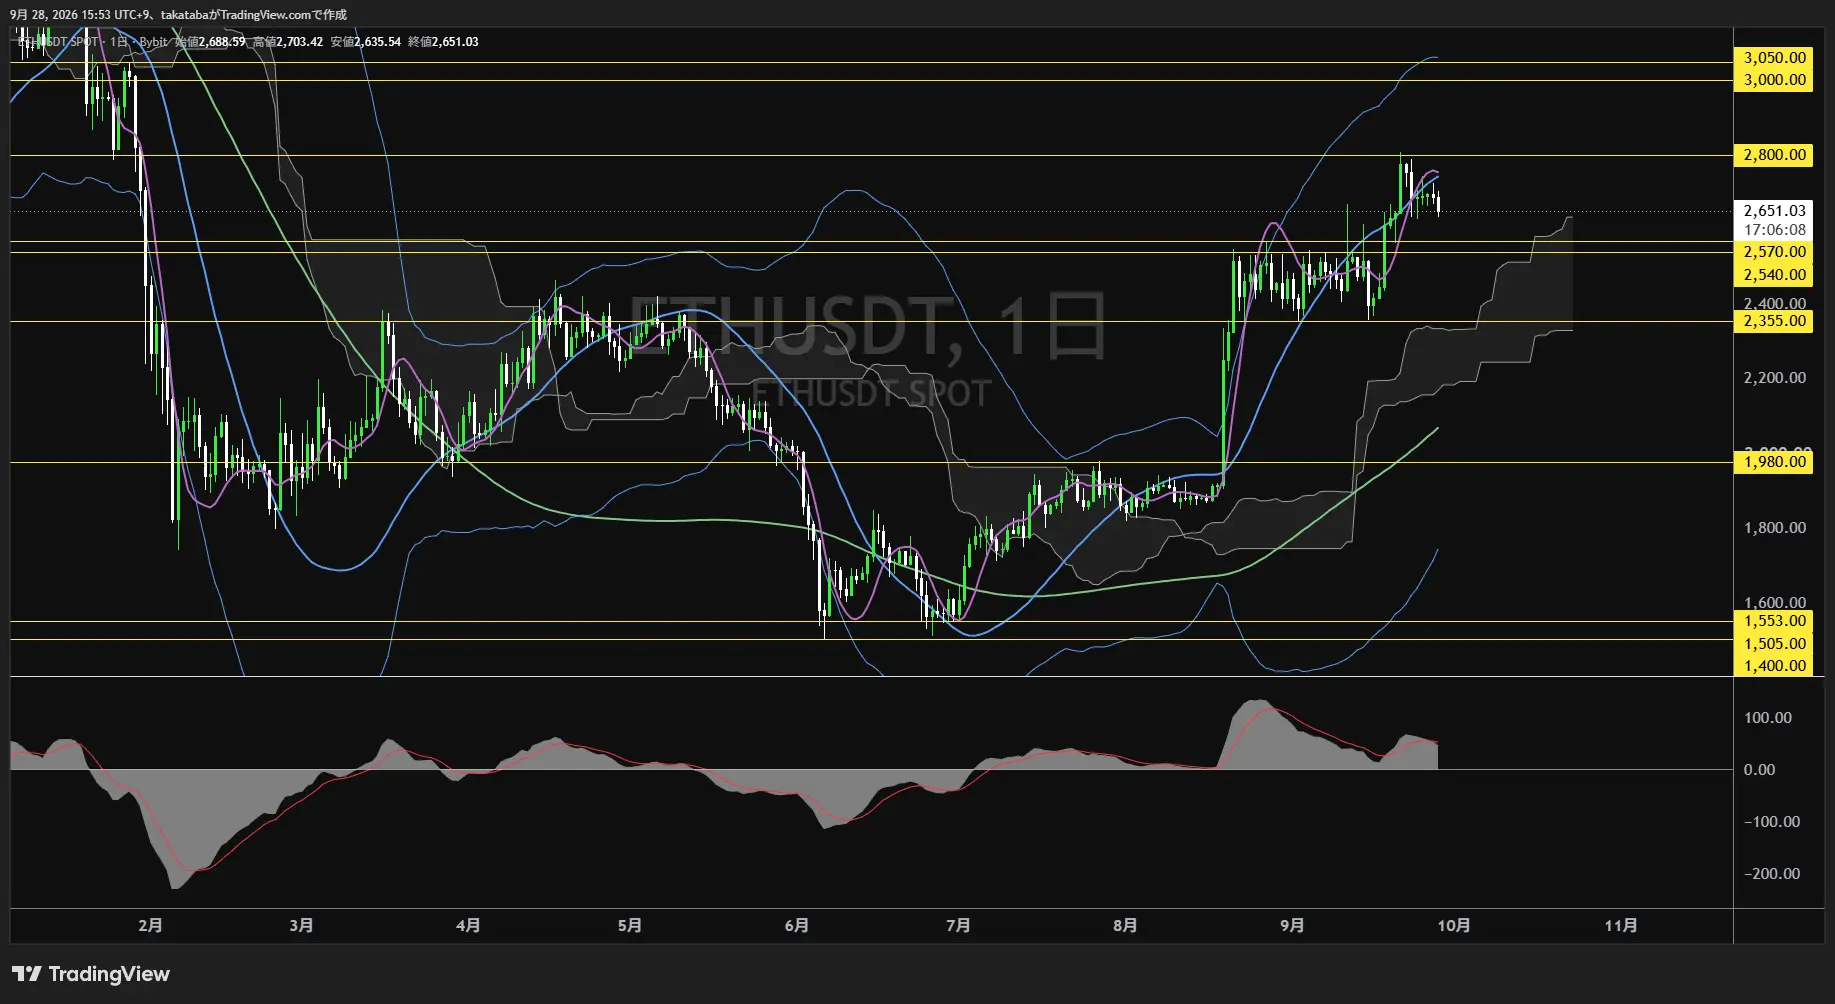The image size is (1835, 1004).
Task: Click the 4月 time axis label
Action: (x=468, y=926)
